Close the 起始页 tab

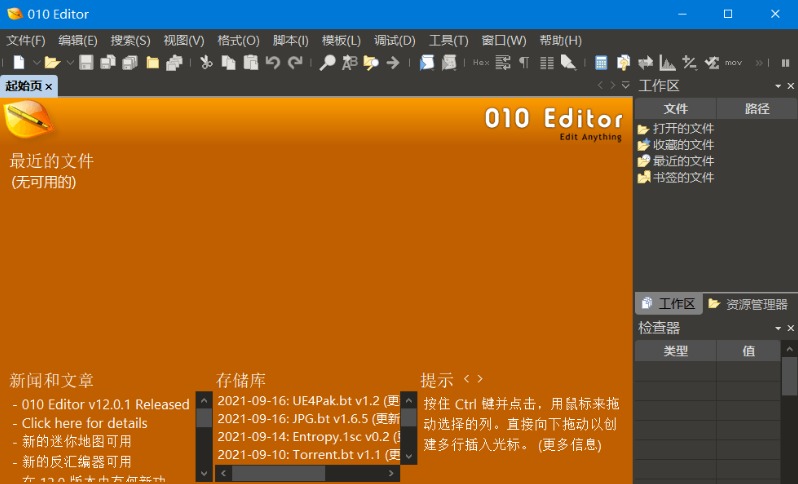49,87
